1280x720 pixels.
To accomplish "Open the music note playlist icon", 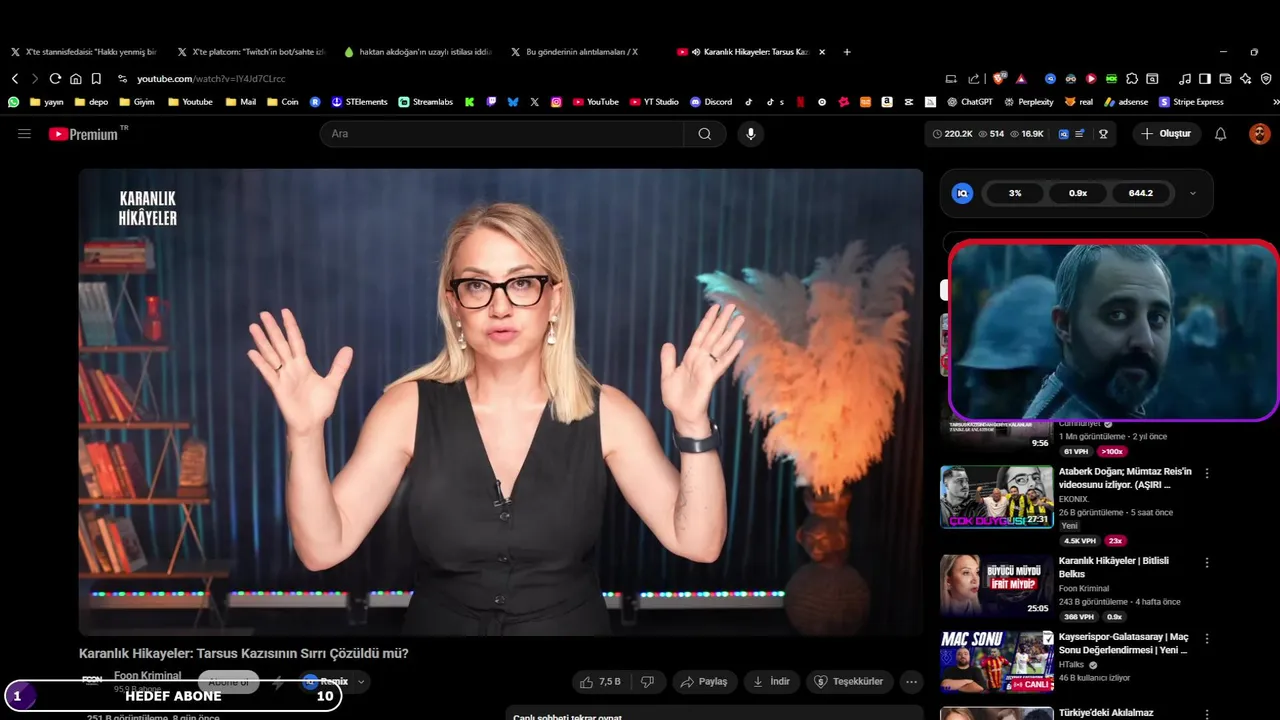I will (1185, 78).
